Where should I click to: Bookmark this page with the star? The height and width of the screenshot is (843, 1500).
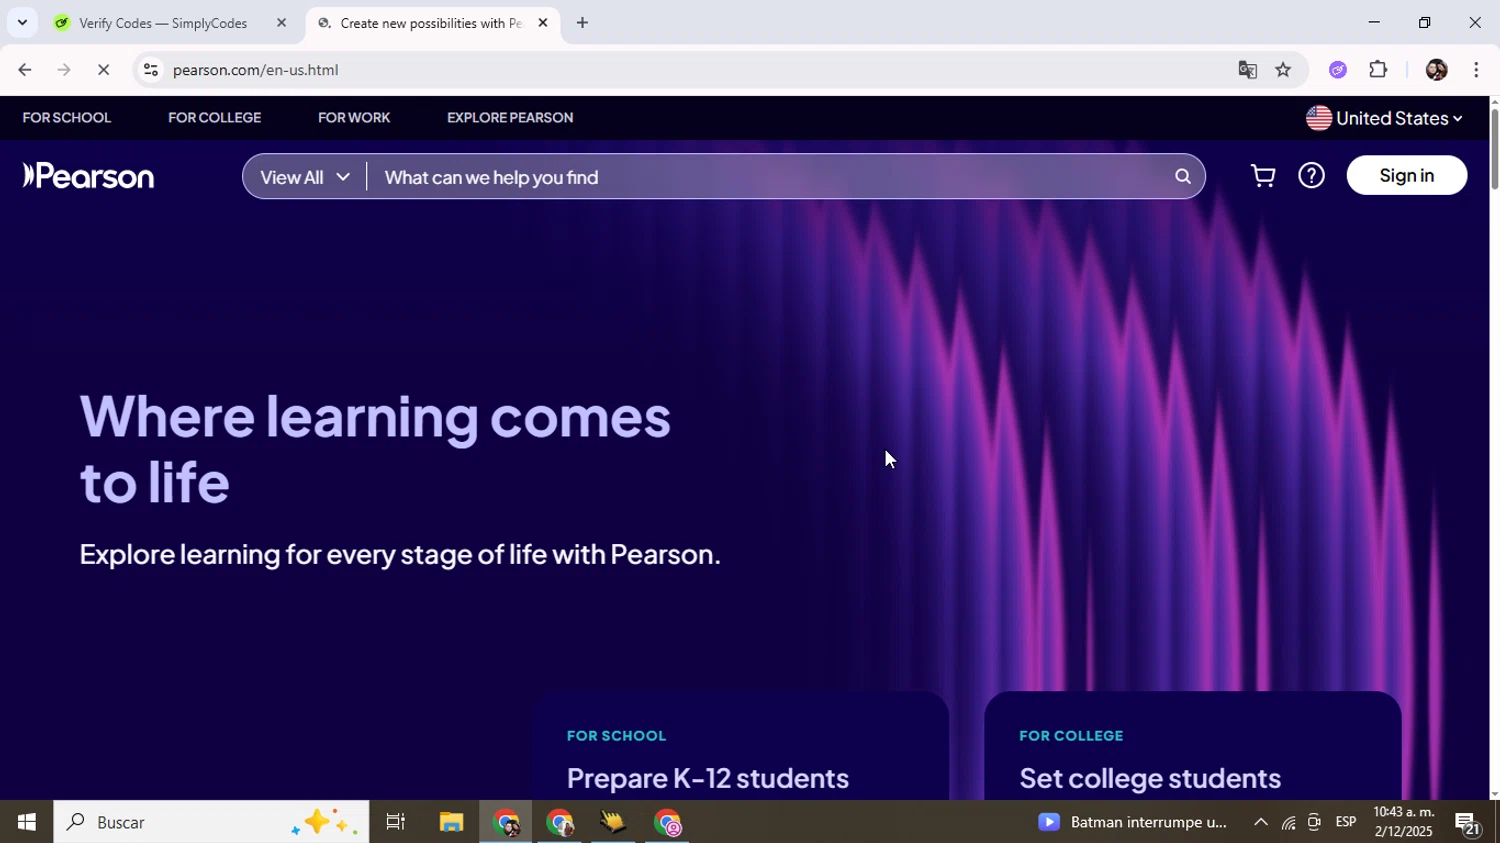1283,70
